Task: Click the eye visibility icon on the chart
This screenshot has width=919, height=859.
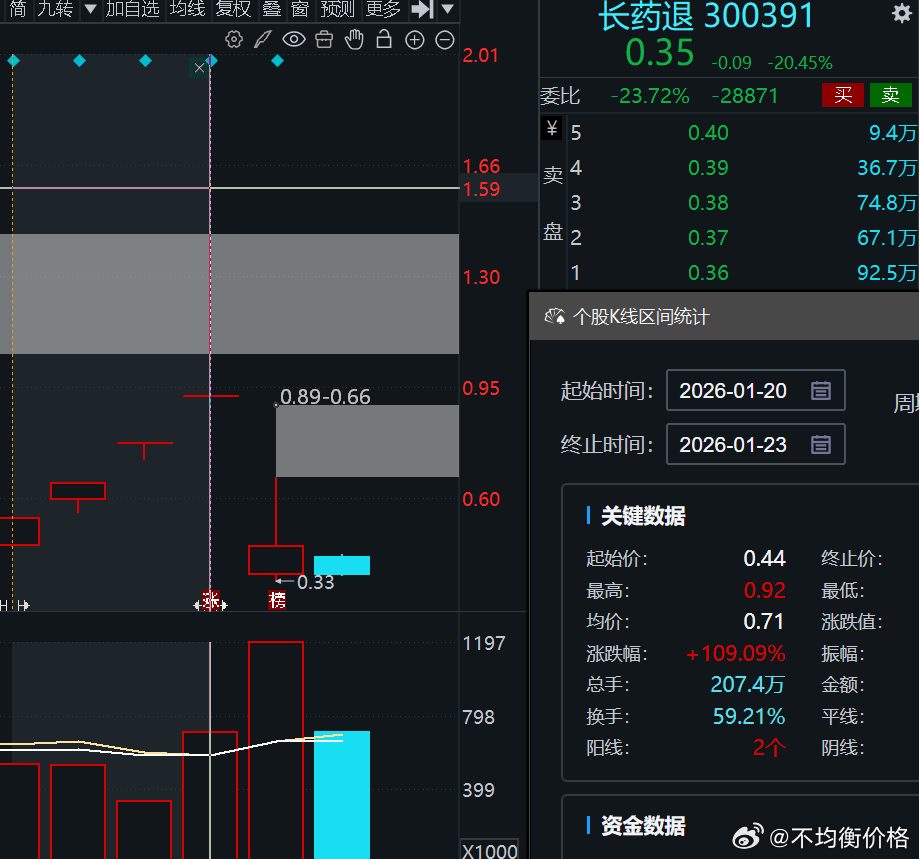Action: 293,40
